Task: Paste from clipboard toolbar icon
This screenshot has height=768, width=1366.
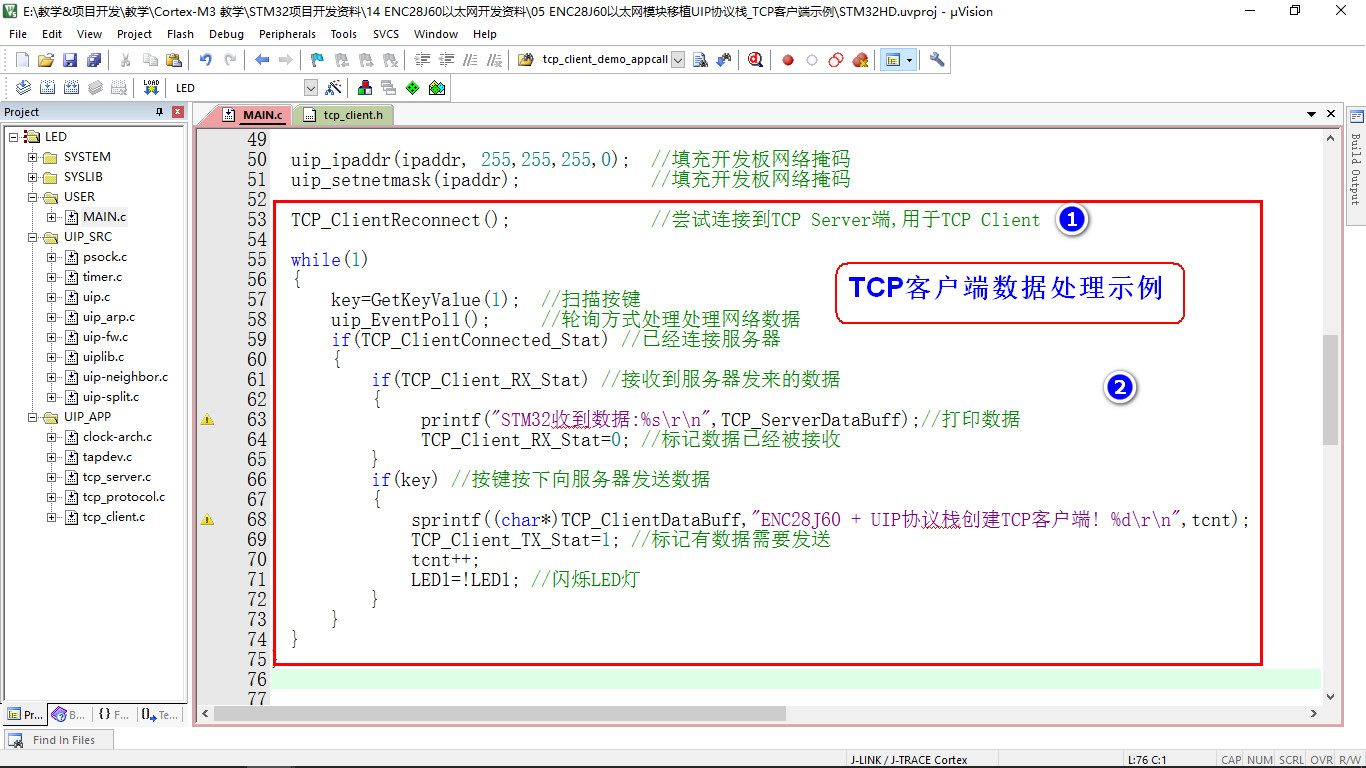Action: pyautogui.click(x=172, y=60)
